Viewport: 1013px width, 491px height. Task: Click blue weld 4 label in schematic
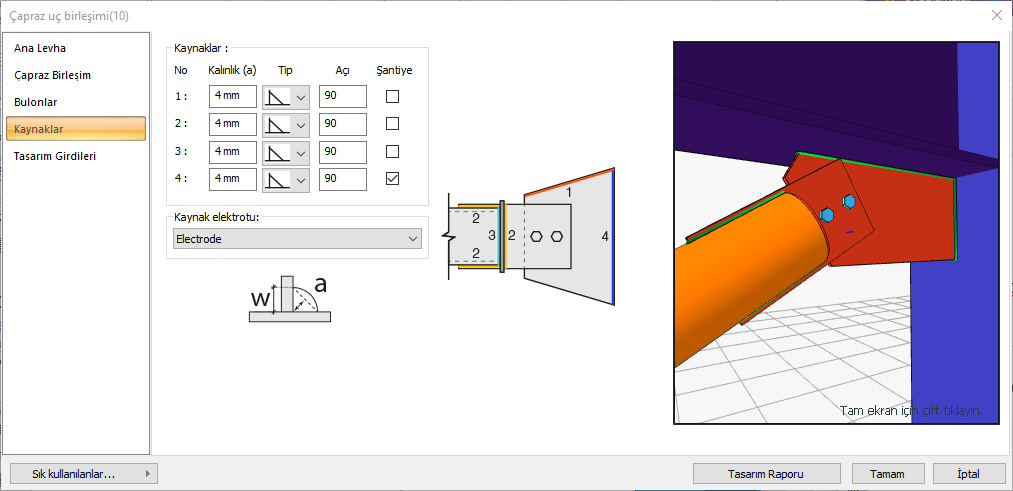click(x=605, y=236)
